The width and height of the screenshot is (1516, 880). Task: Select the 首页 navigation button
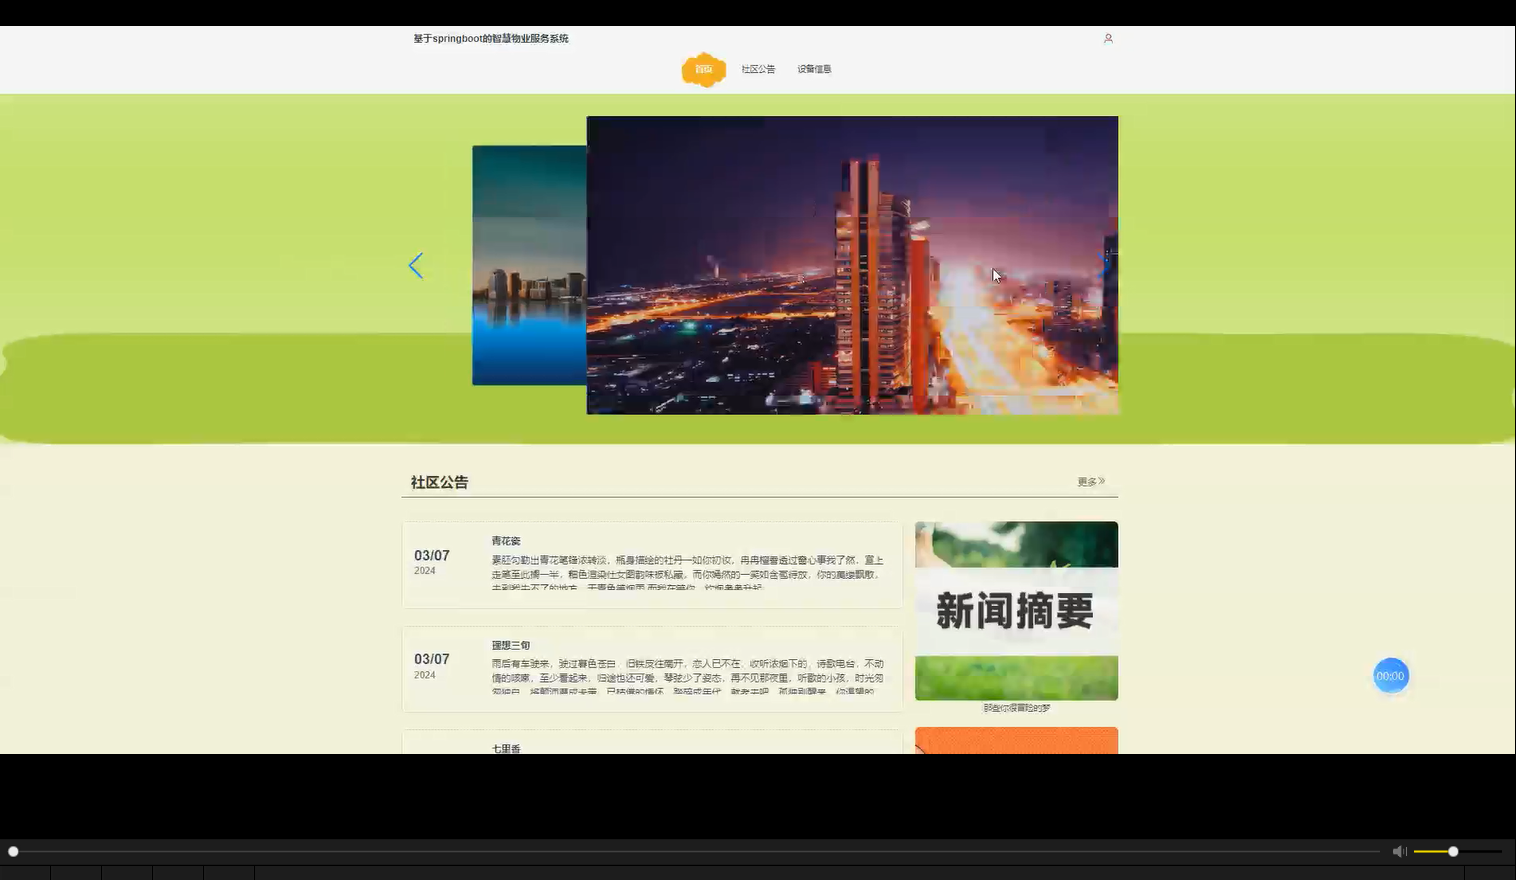click(x=704, y=69)
